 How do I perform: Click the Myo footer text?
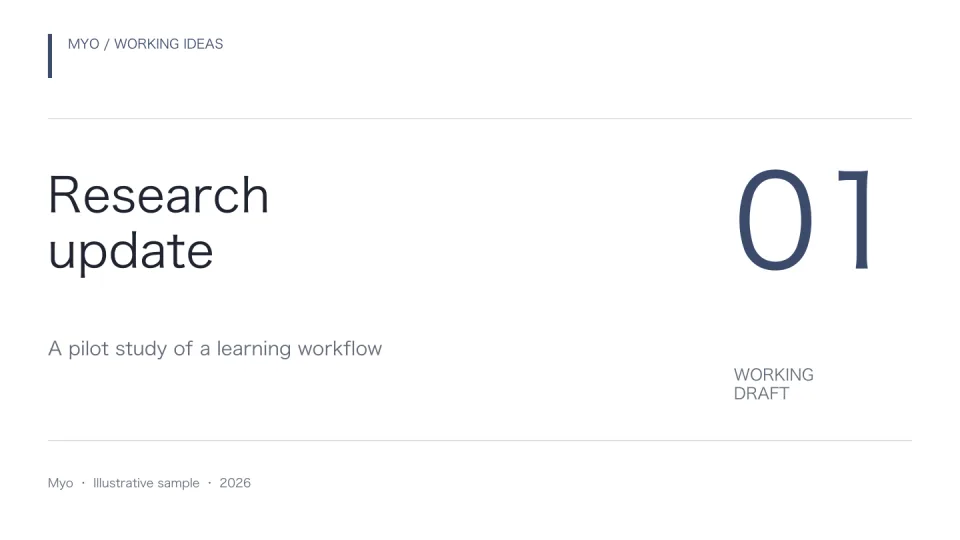pos(61,483)
